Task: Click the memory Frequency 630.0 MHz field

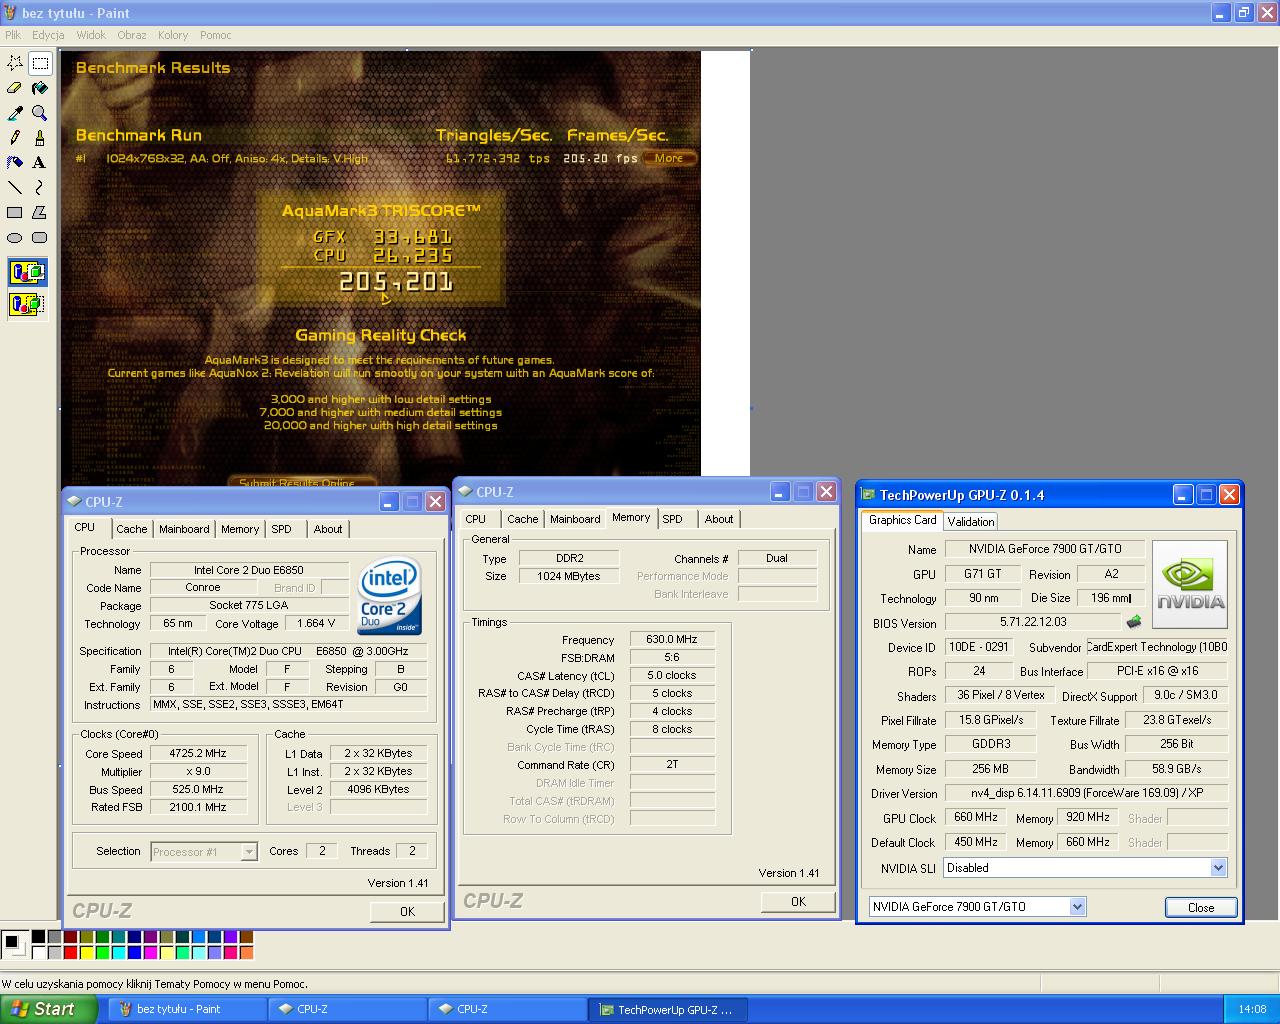Action: pyautogui.click(x=672, y=639)
